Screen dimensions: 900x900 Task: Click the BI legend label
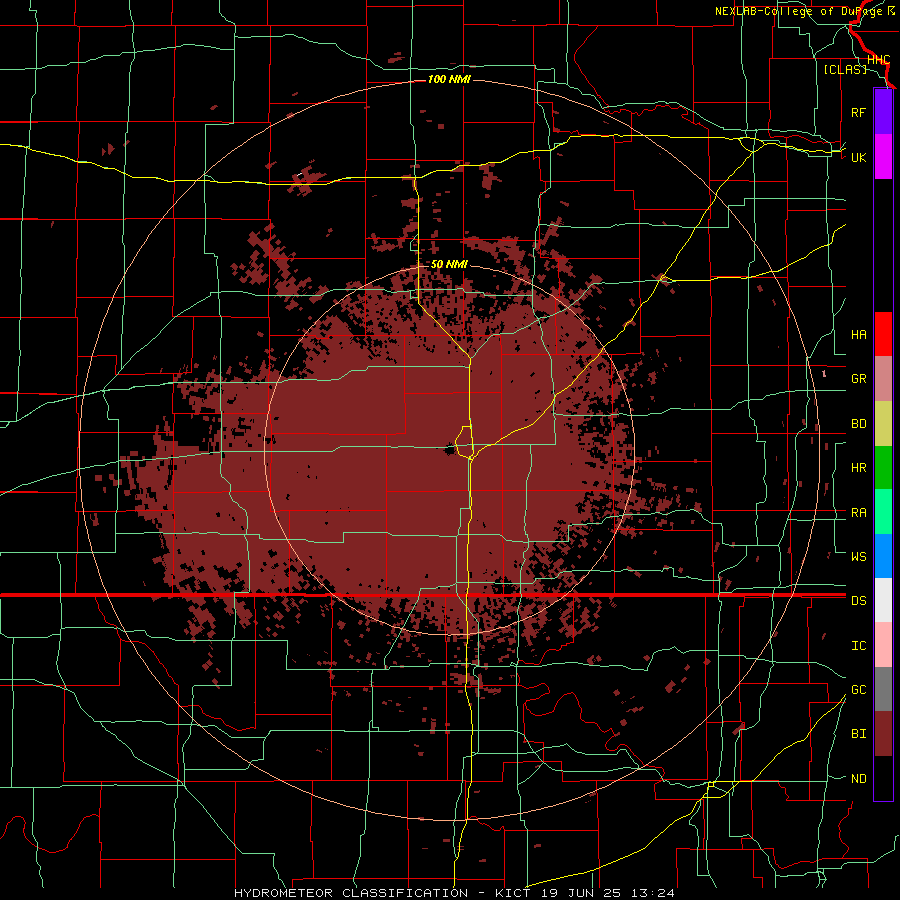(x=858, y=734)
